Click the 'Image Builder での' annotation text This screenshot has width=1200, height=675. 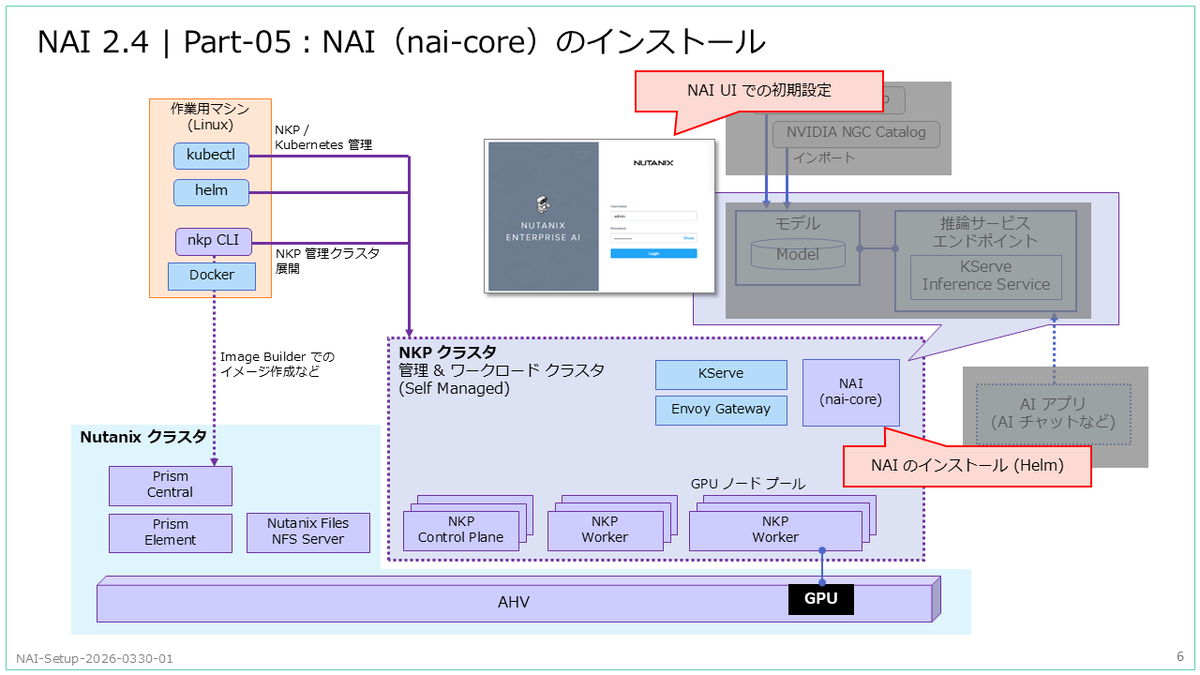tap(279, 356)
